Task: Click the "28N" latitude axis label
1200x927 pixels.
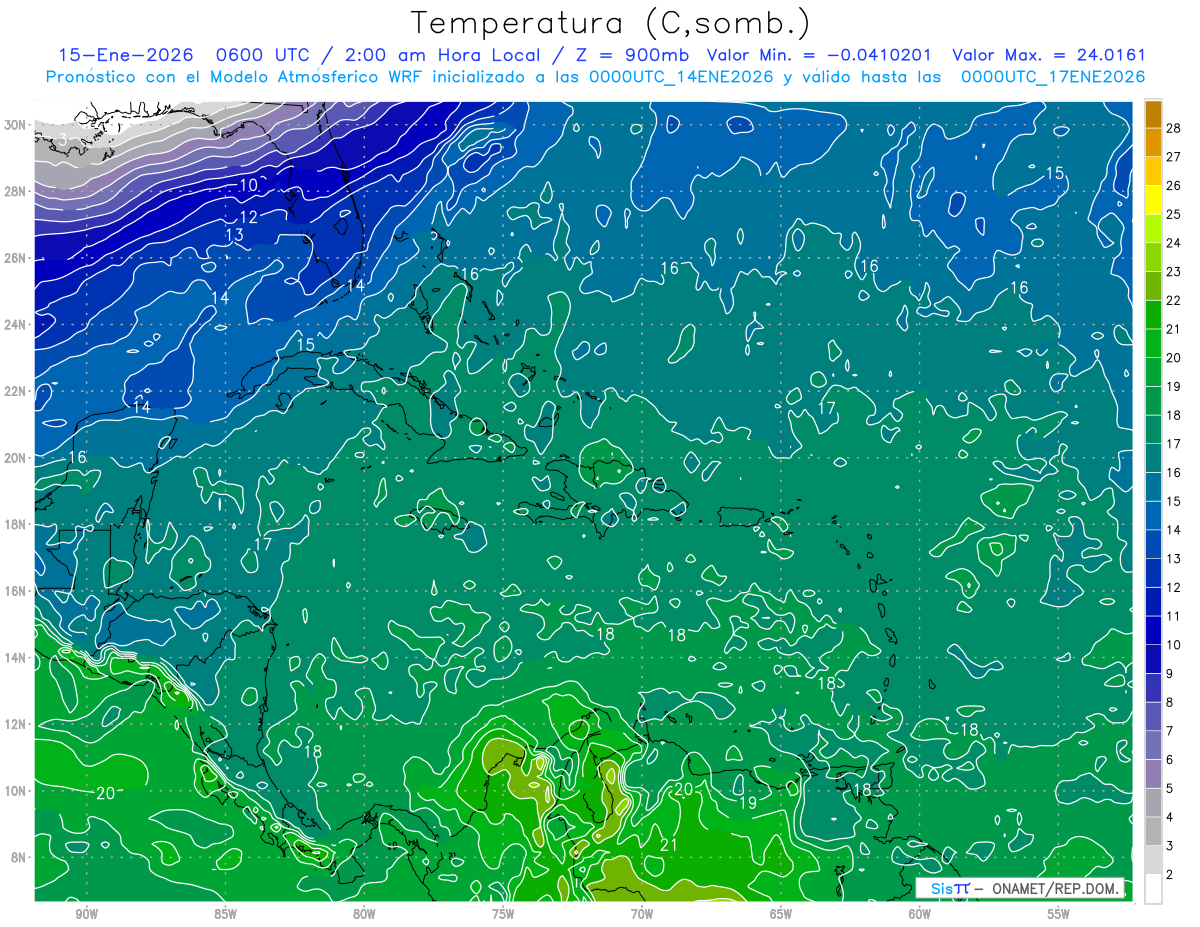Action: (x=14, y=191)
